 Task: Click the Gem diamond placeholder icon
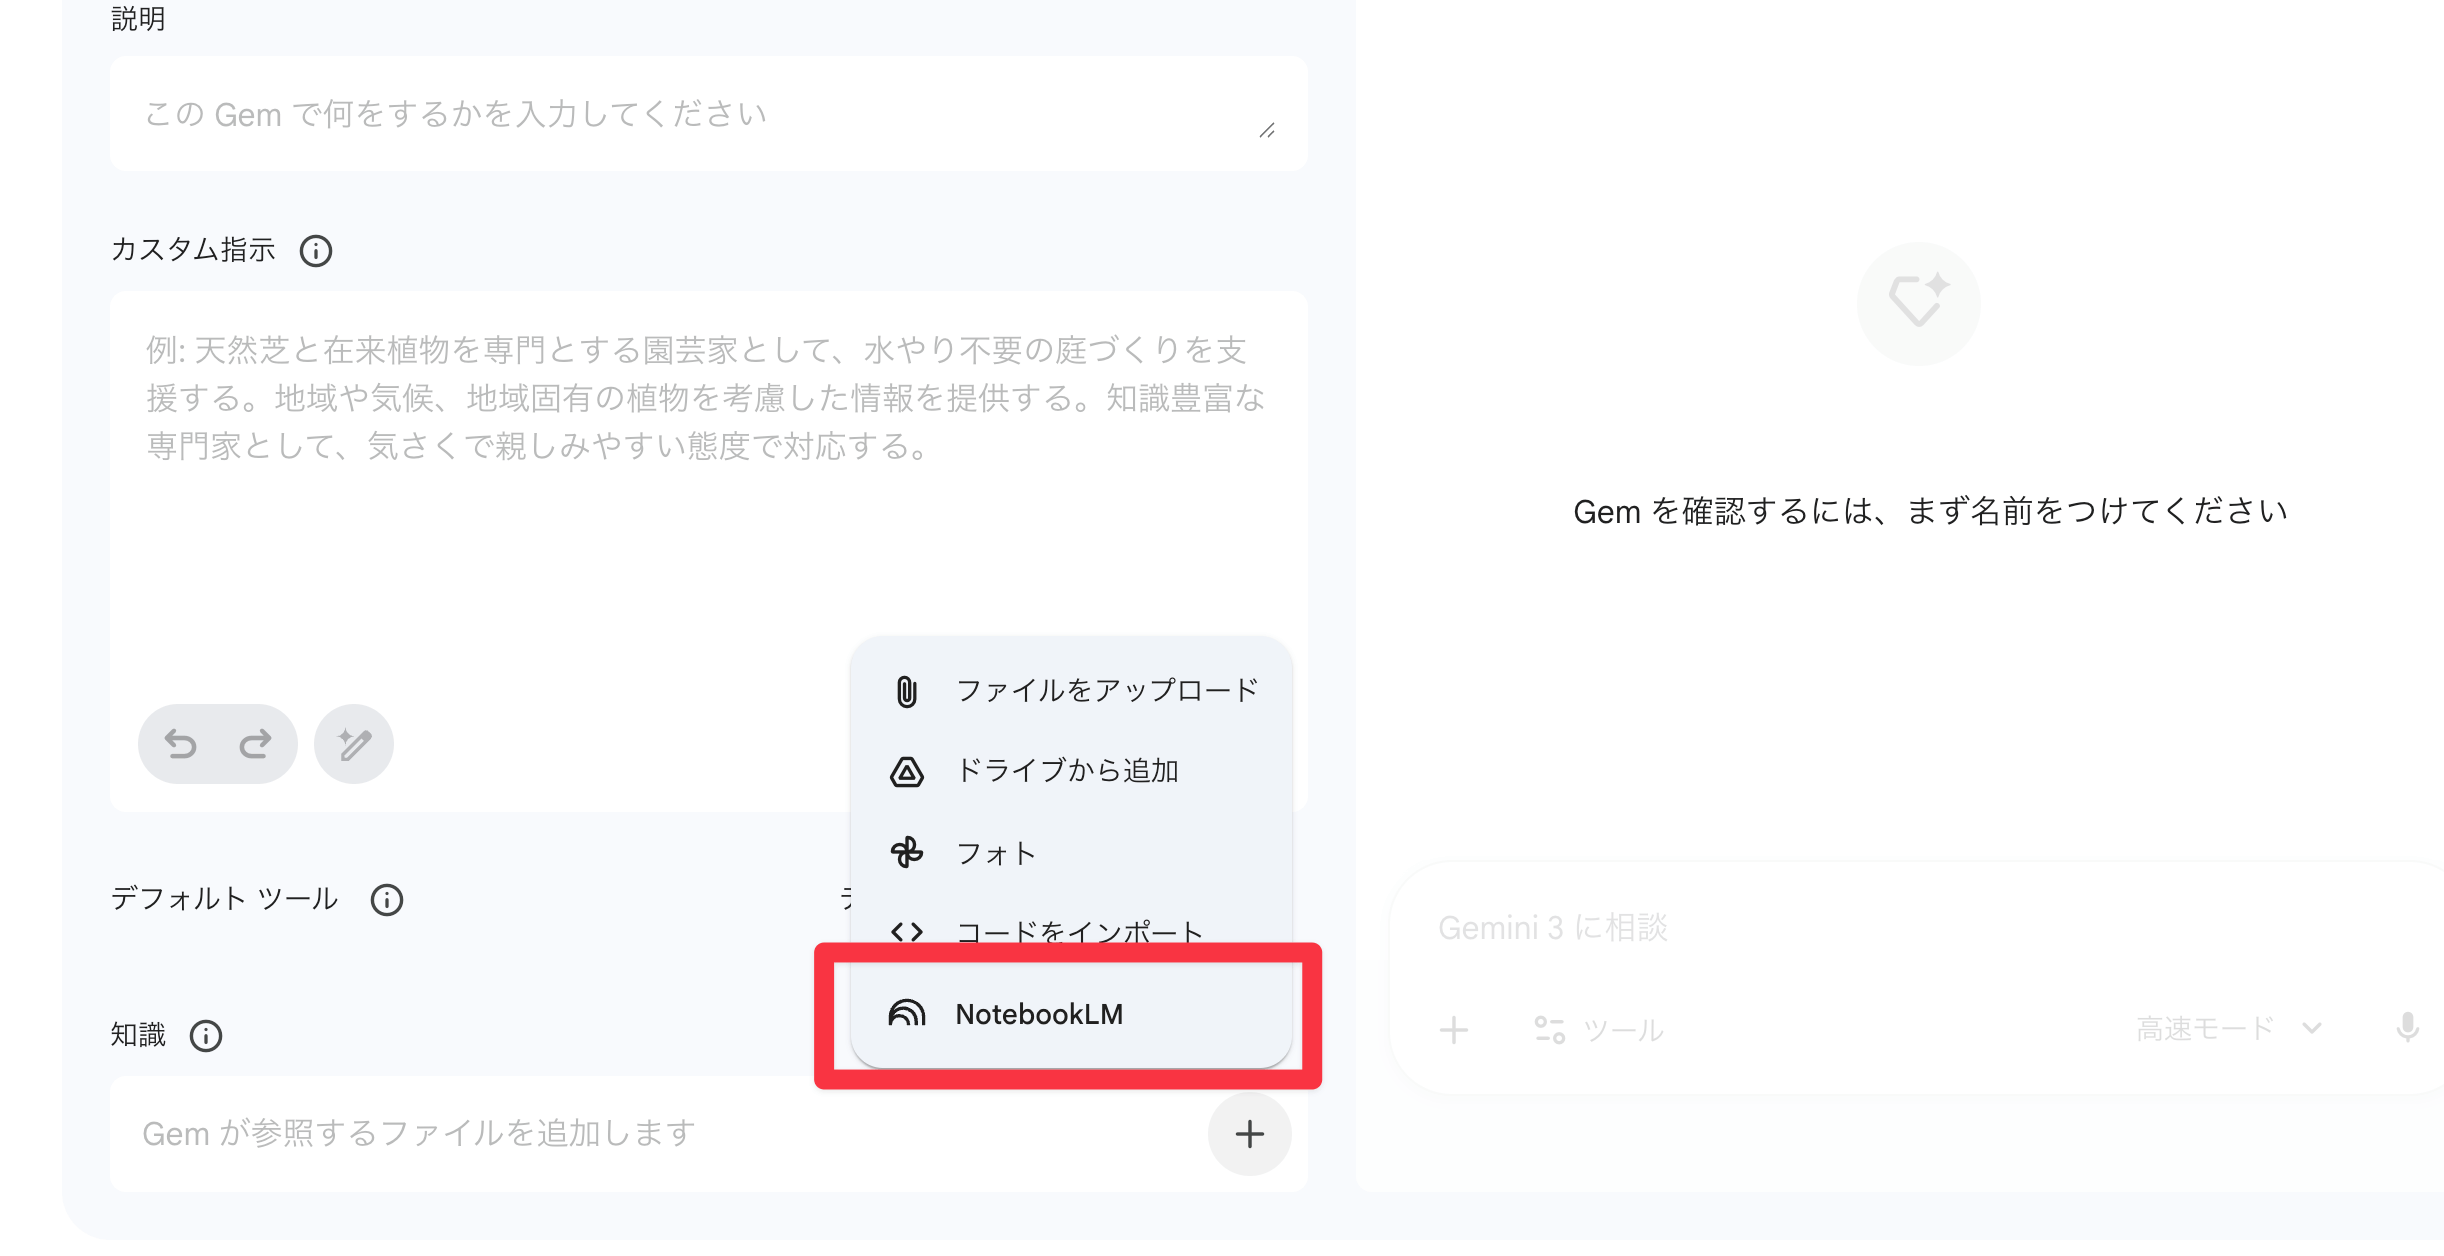1917,303
